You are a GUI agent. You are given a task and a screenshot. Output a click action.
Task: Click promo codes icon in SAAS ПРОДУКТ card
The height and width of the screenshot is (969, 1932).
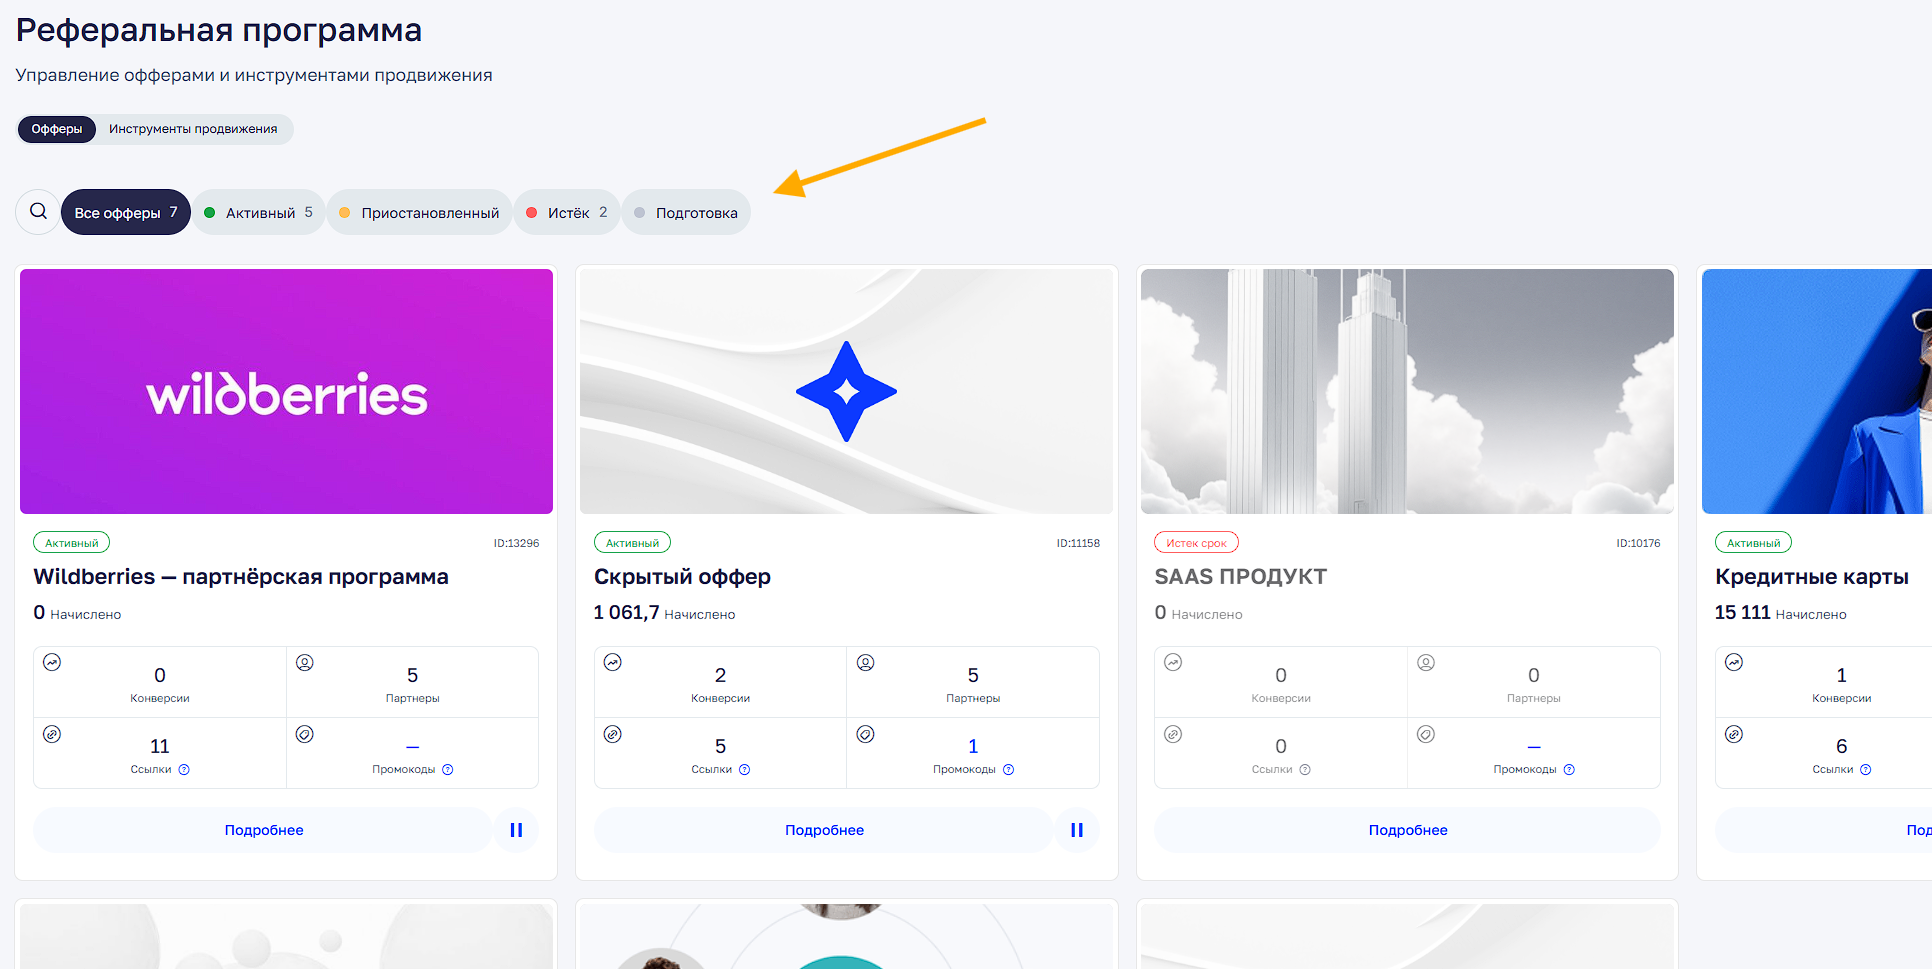pos(1426,734)
